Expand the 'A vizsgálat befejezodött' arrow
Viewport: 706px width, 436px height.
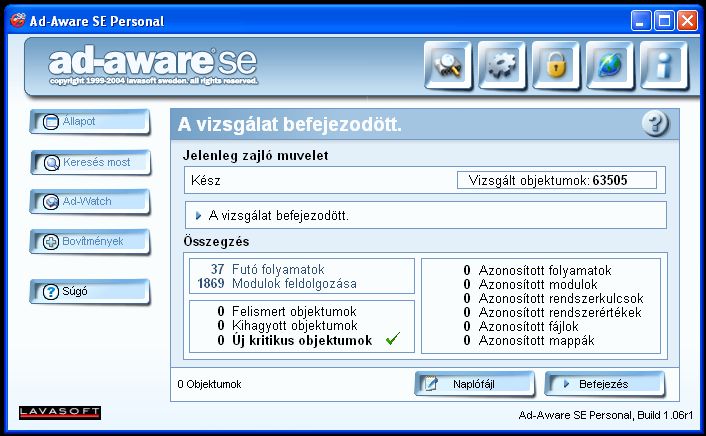[x=198, y=216]
